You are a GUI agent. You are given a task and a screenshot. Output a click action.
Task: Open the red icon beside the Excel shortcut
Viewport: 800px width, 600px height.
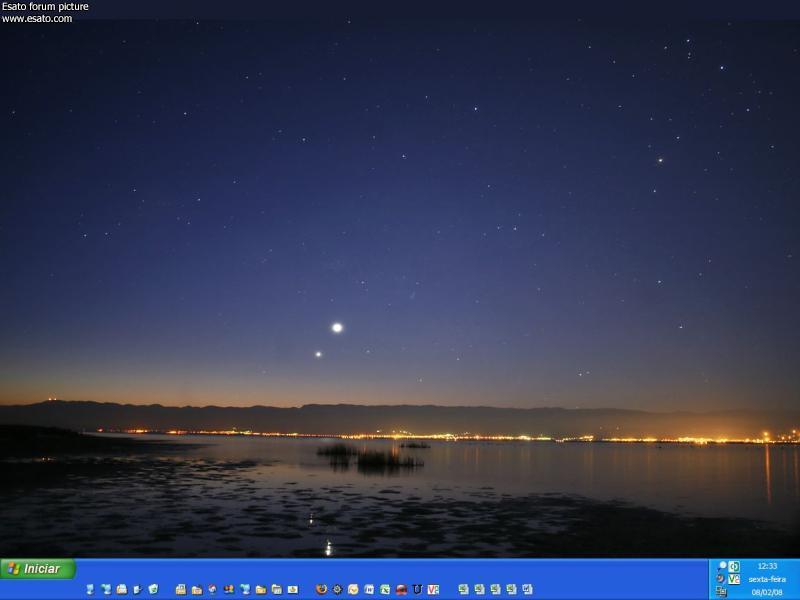click(401, 589)
